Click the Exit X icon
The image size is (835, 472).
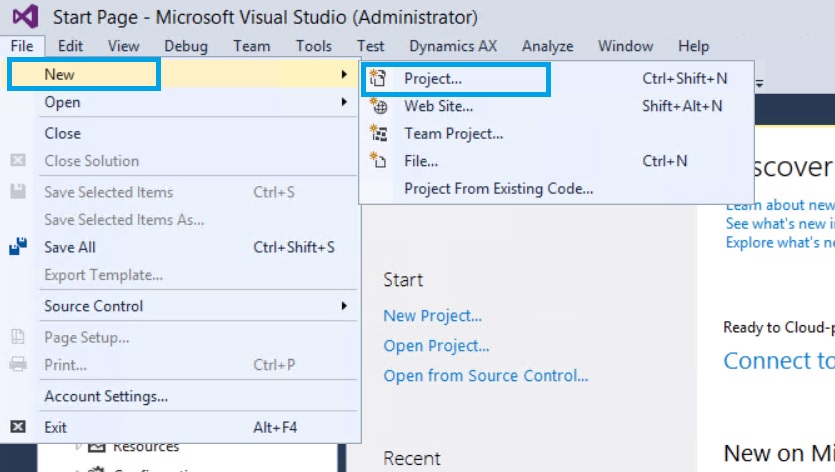coord(18,427)
